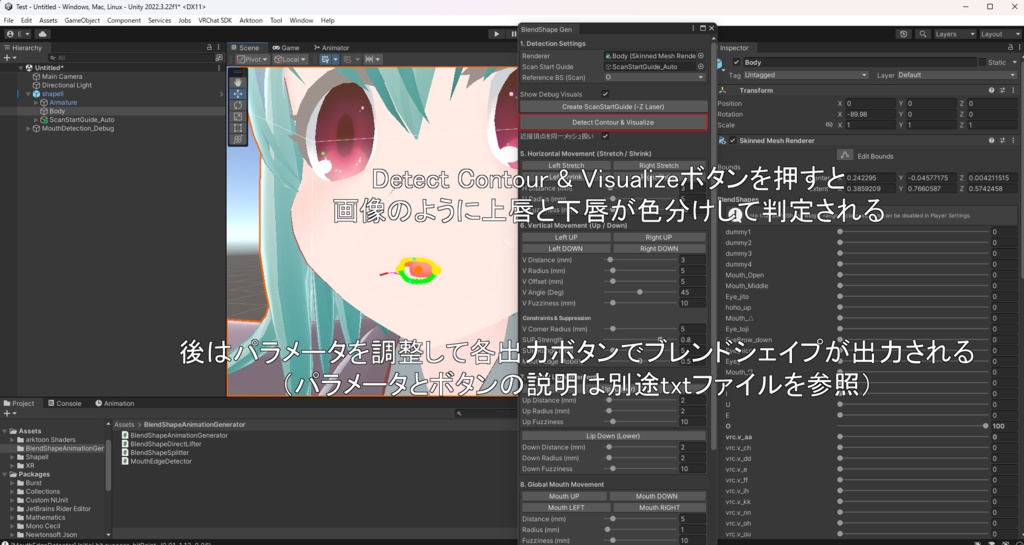Click the Left UP button
1024x545 pixels.
tap(566, 238)
